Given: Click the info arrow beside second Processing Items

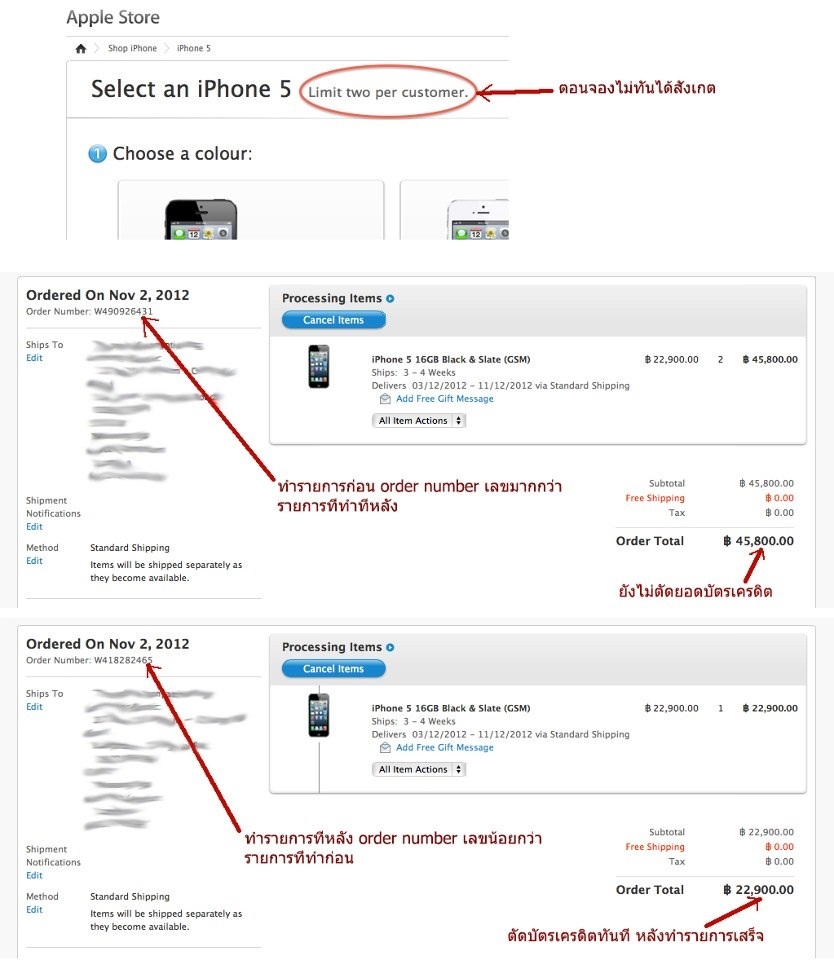Looking at the screenshot, I should 390,647.
